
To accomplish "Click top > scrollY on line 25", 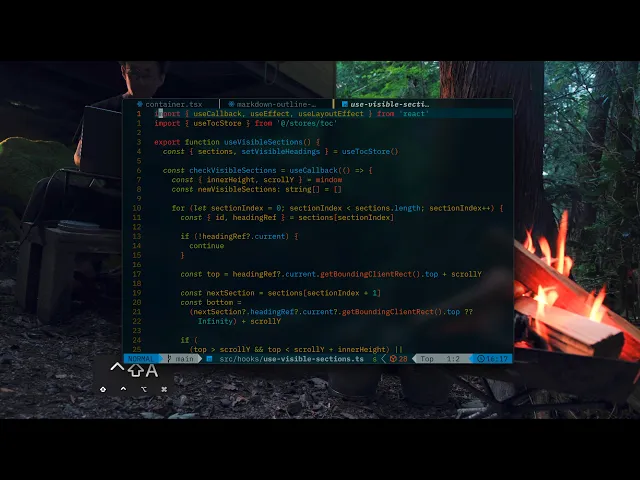I will tap(222, 349).
